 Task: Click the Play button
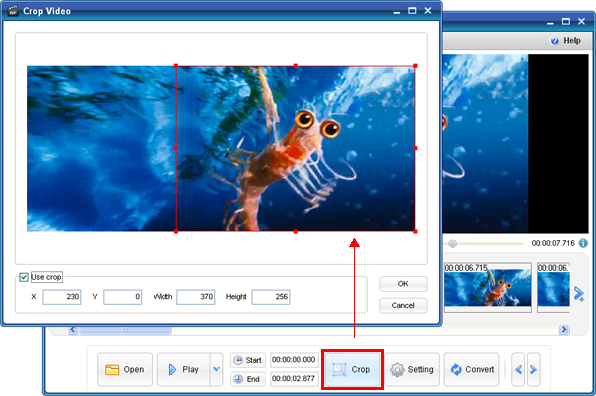point(184,369)
